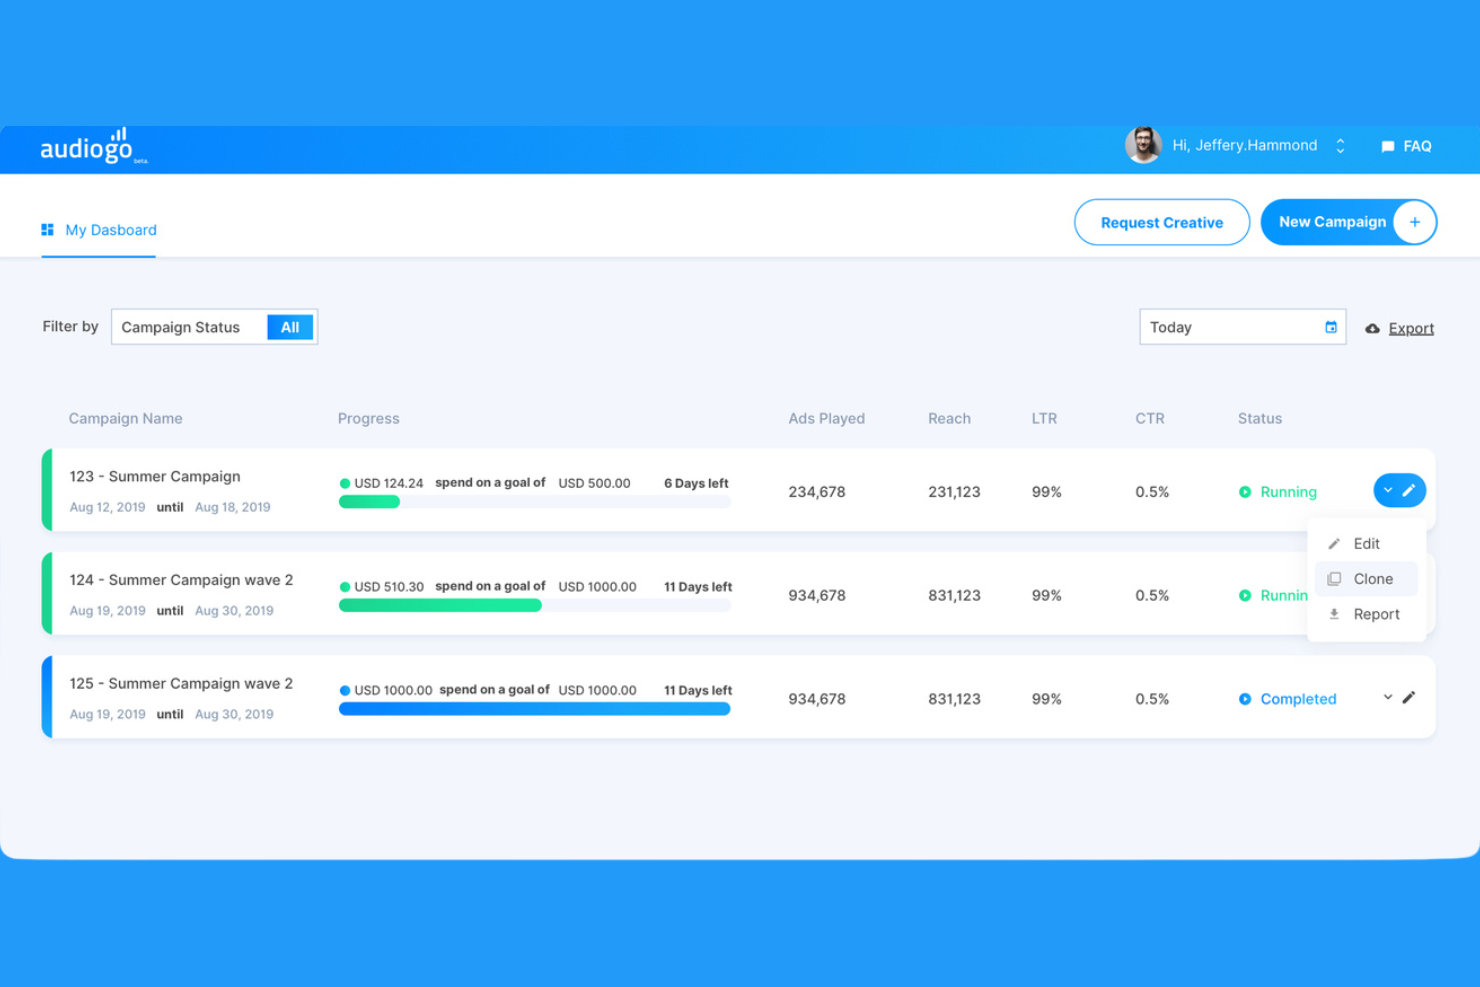The height and width of the screenshot is (987, 1480).
Task: Click 231,123 reach value
Action: (x=954, y=492)
